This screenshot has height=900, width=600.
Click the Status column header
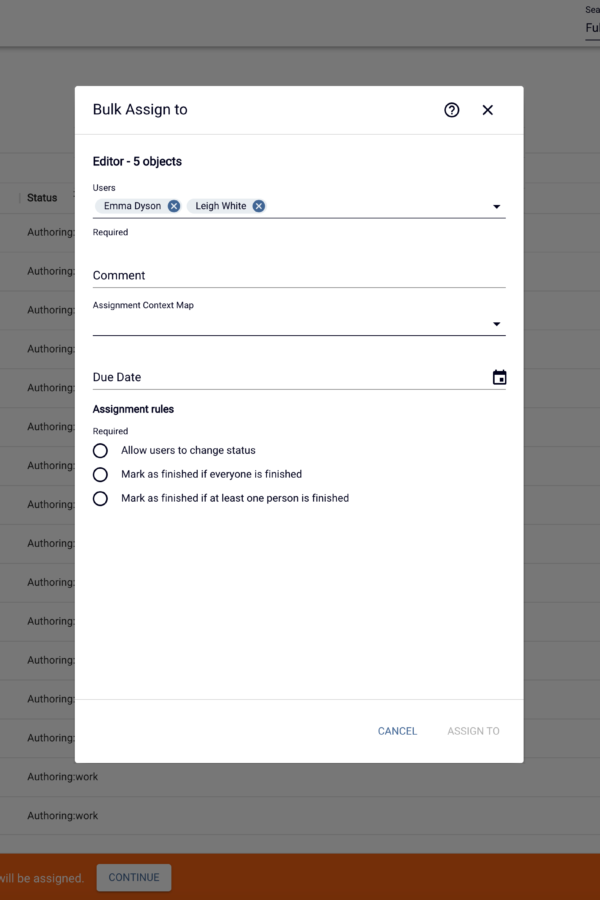tap(42, 197)
